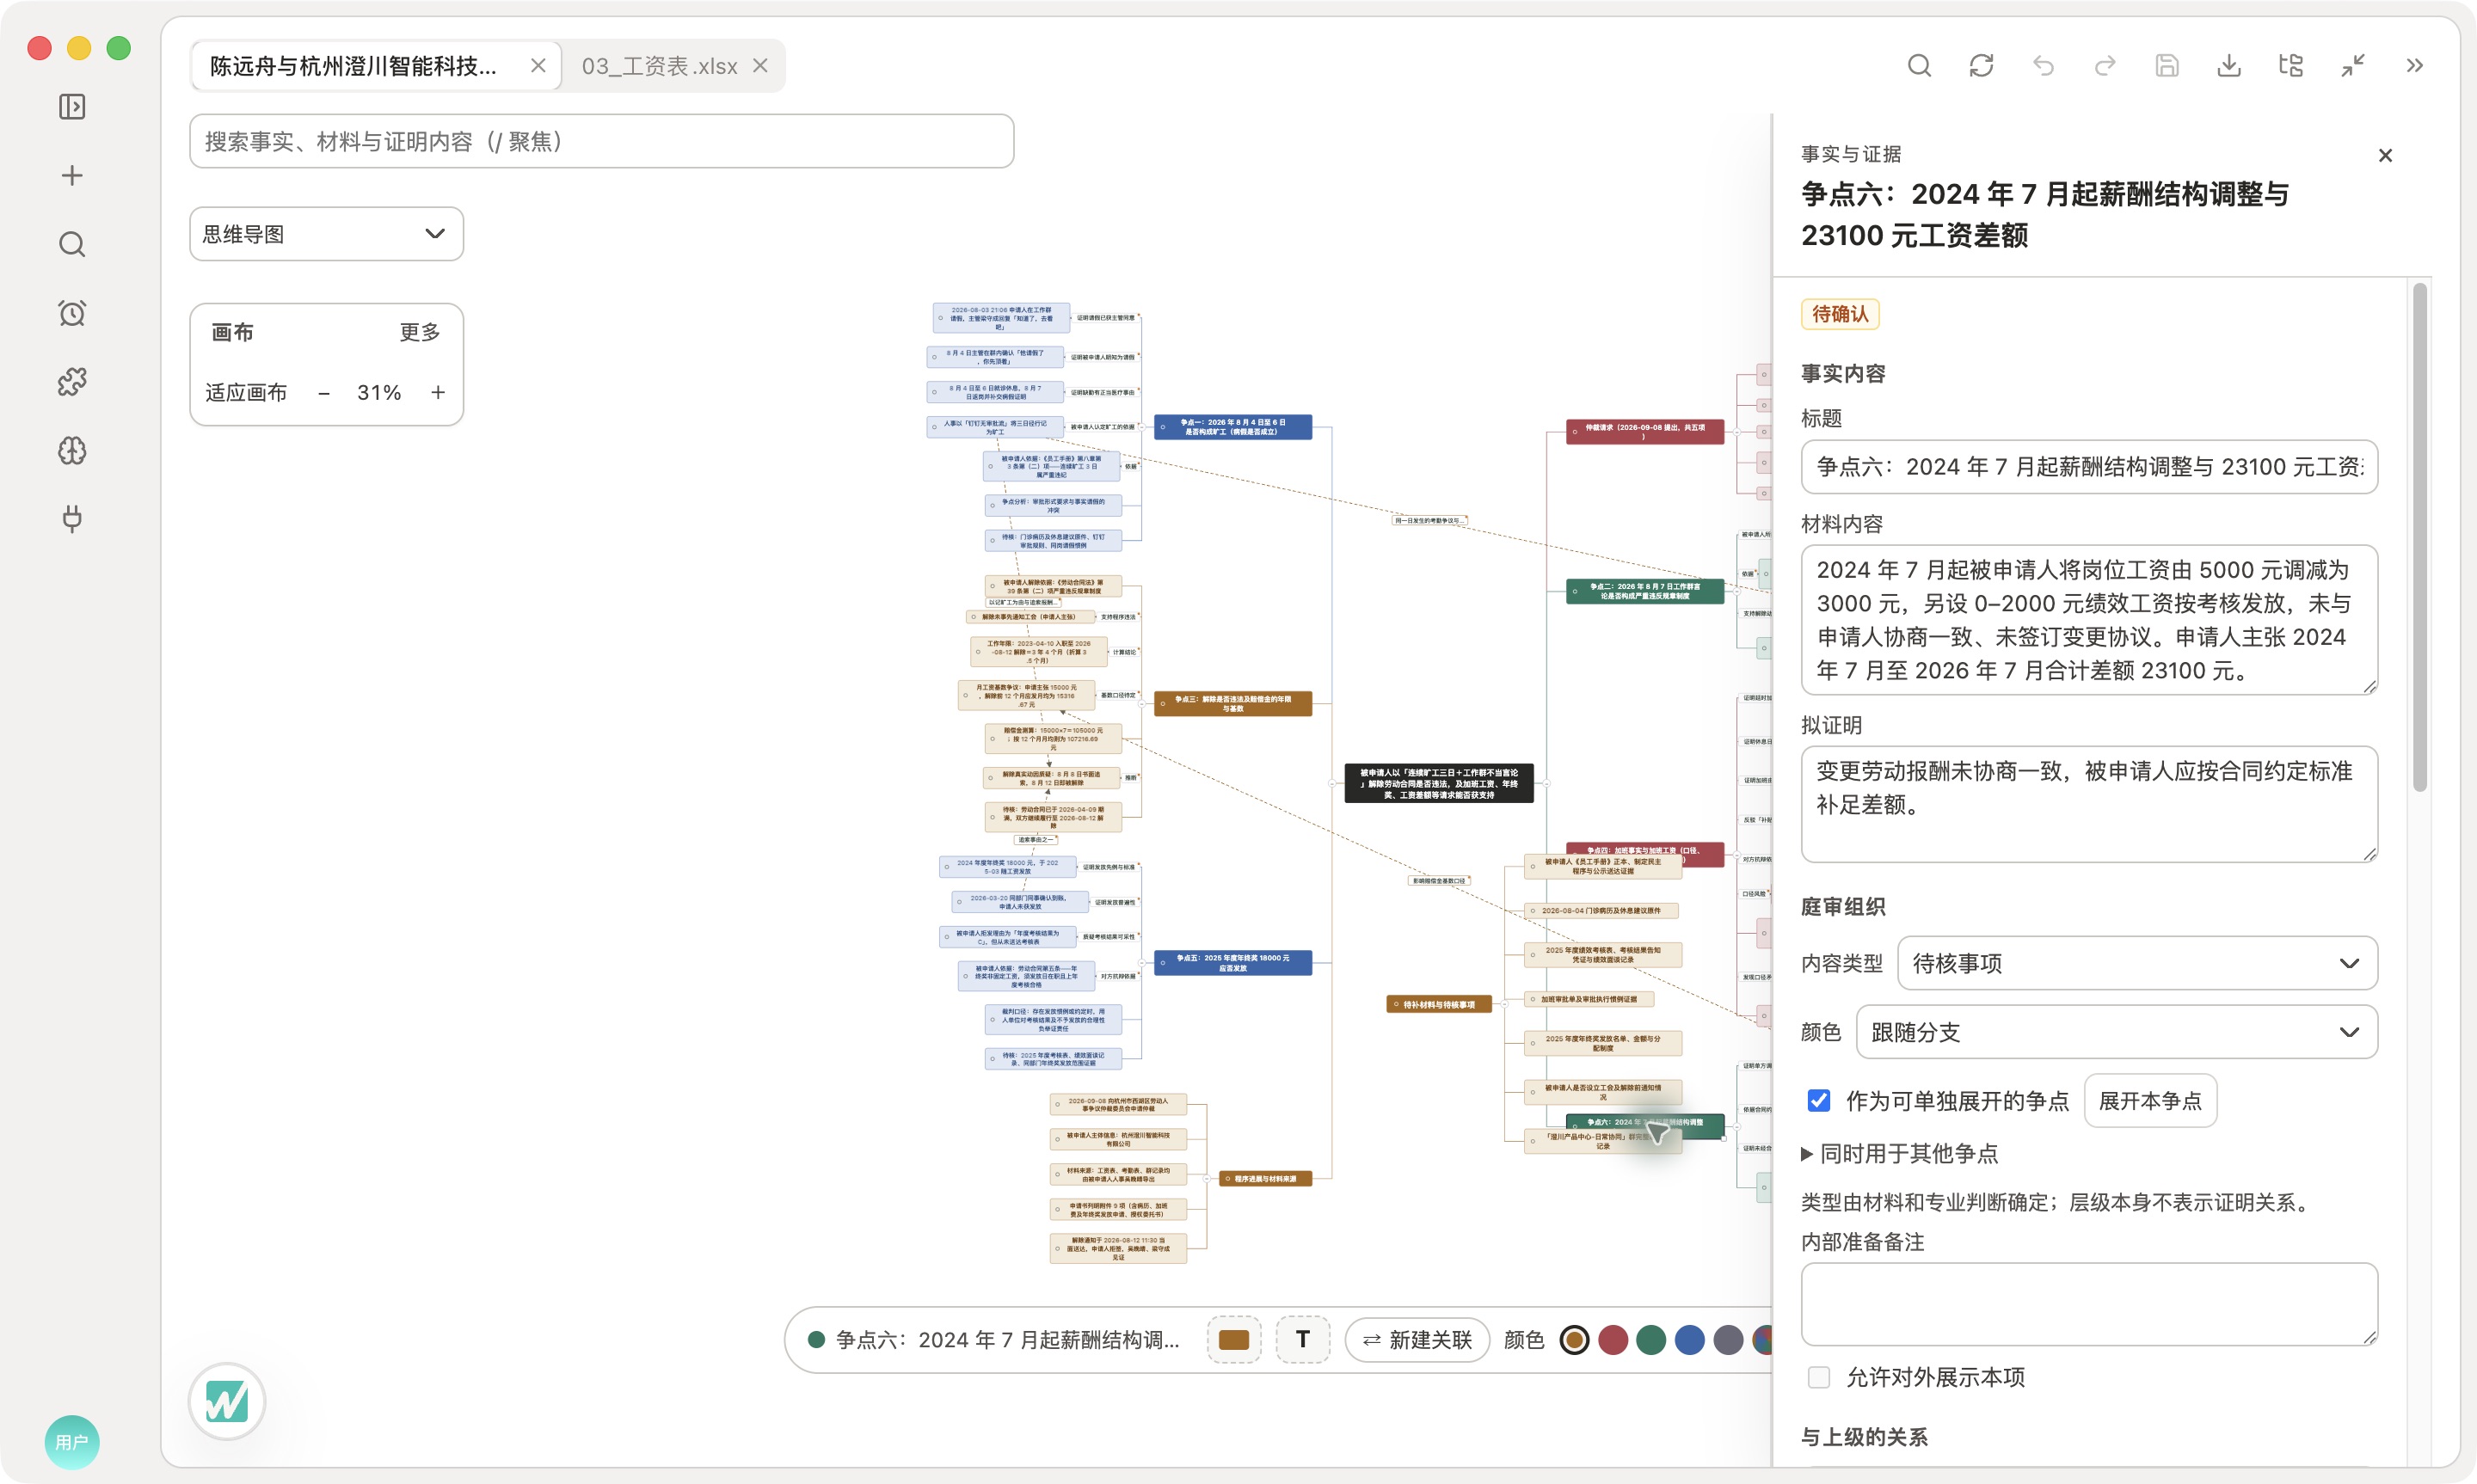Open the 颜色 跟随分支 dropdown
This screenshot has height=1484, width=2477.
click(2116, 1032)
